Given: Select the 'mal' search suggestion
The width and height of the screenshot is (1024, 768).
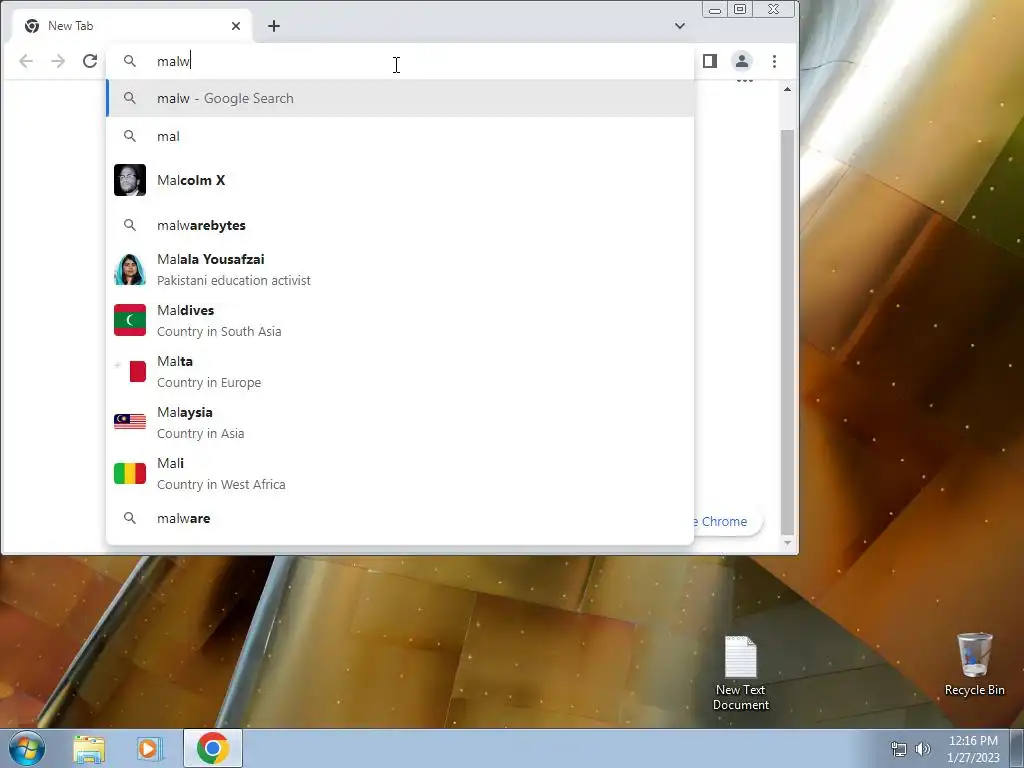Looking at the screenshot, I should tap(400, 136).
